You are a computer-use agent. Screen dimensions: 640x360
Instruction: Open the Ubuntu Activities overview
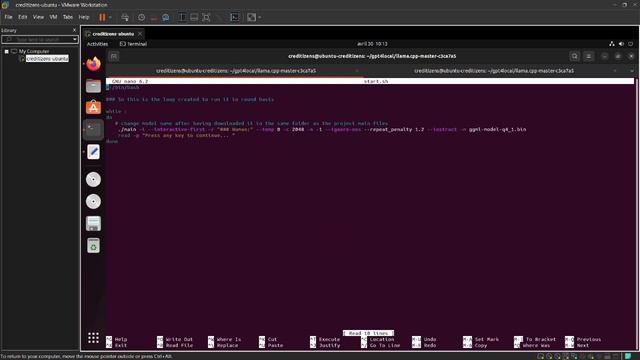(x=97, y=44)
